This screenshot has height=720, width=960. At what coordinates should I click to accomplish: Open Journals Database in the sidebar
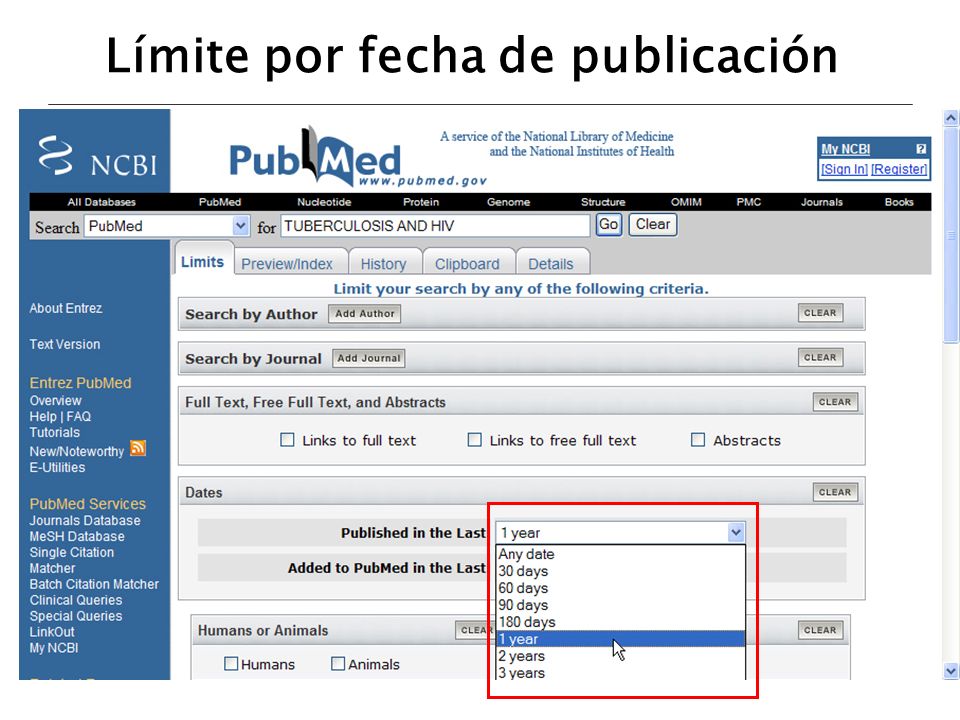85,520
